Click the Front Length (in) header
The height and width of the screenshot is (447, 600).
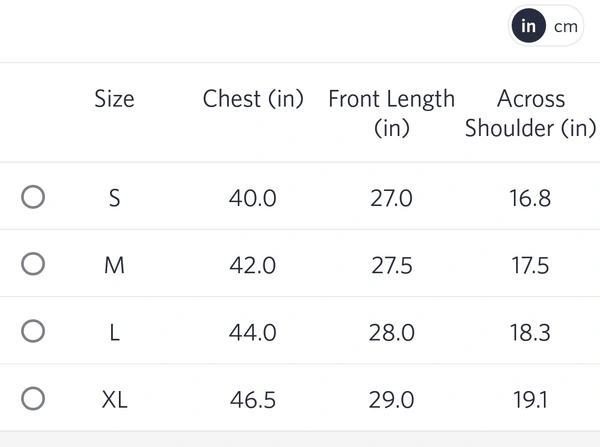coord(391,113)
